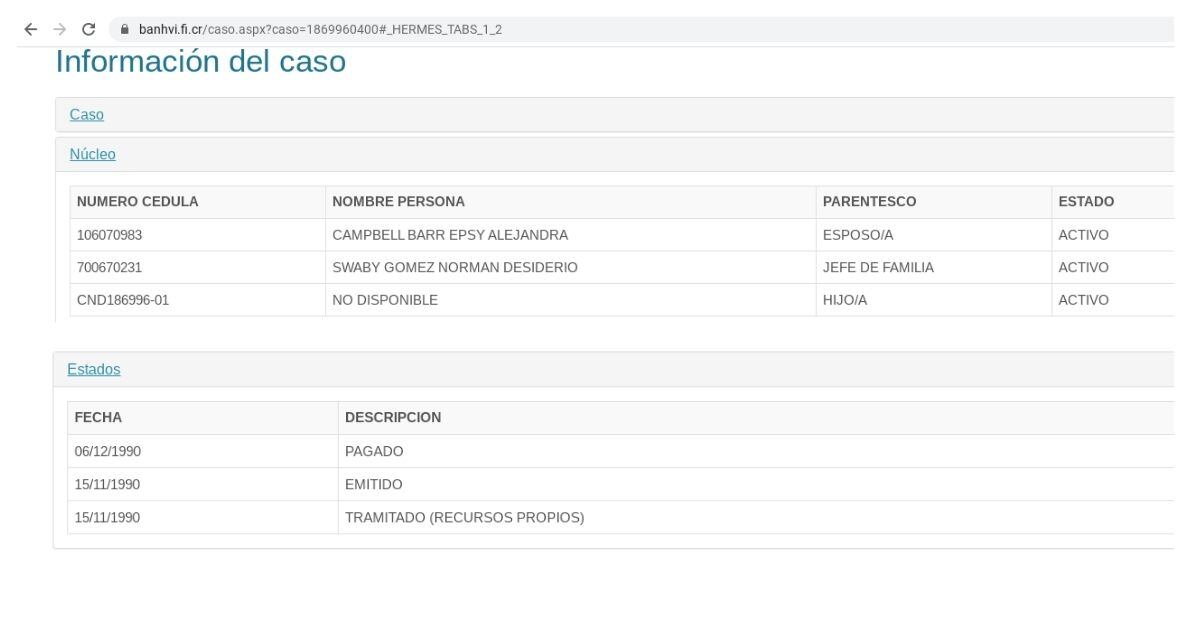The height and width of the screenshot is (628, 1200).
Task: Click the browser forward arrow
Action: pyautogui.click(x=59, y=29)
